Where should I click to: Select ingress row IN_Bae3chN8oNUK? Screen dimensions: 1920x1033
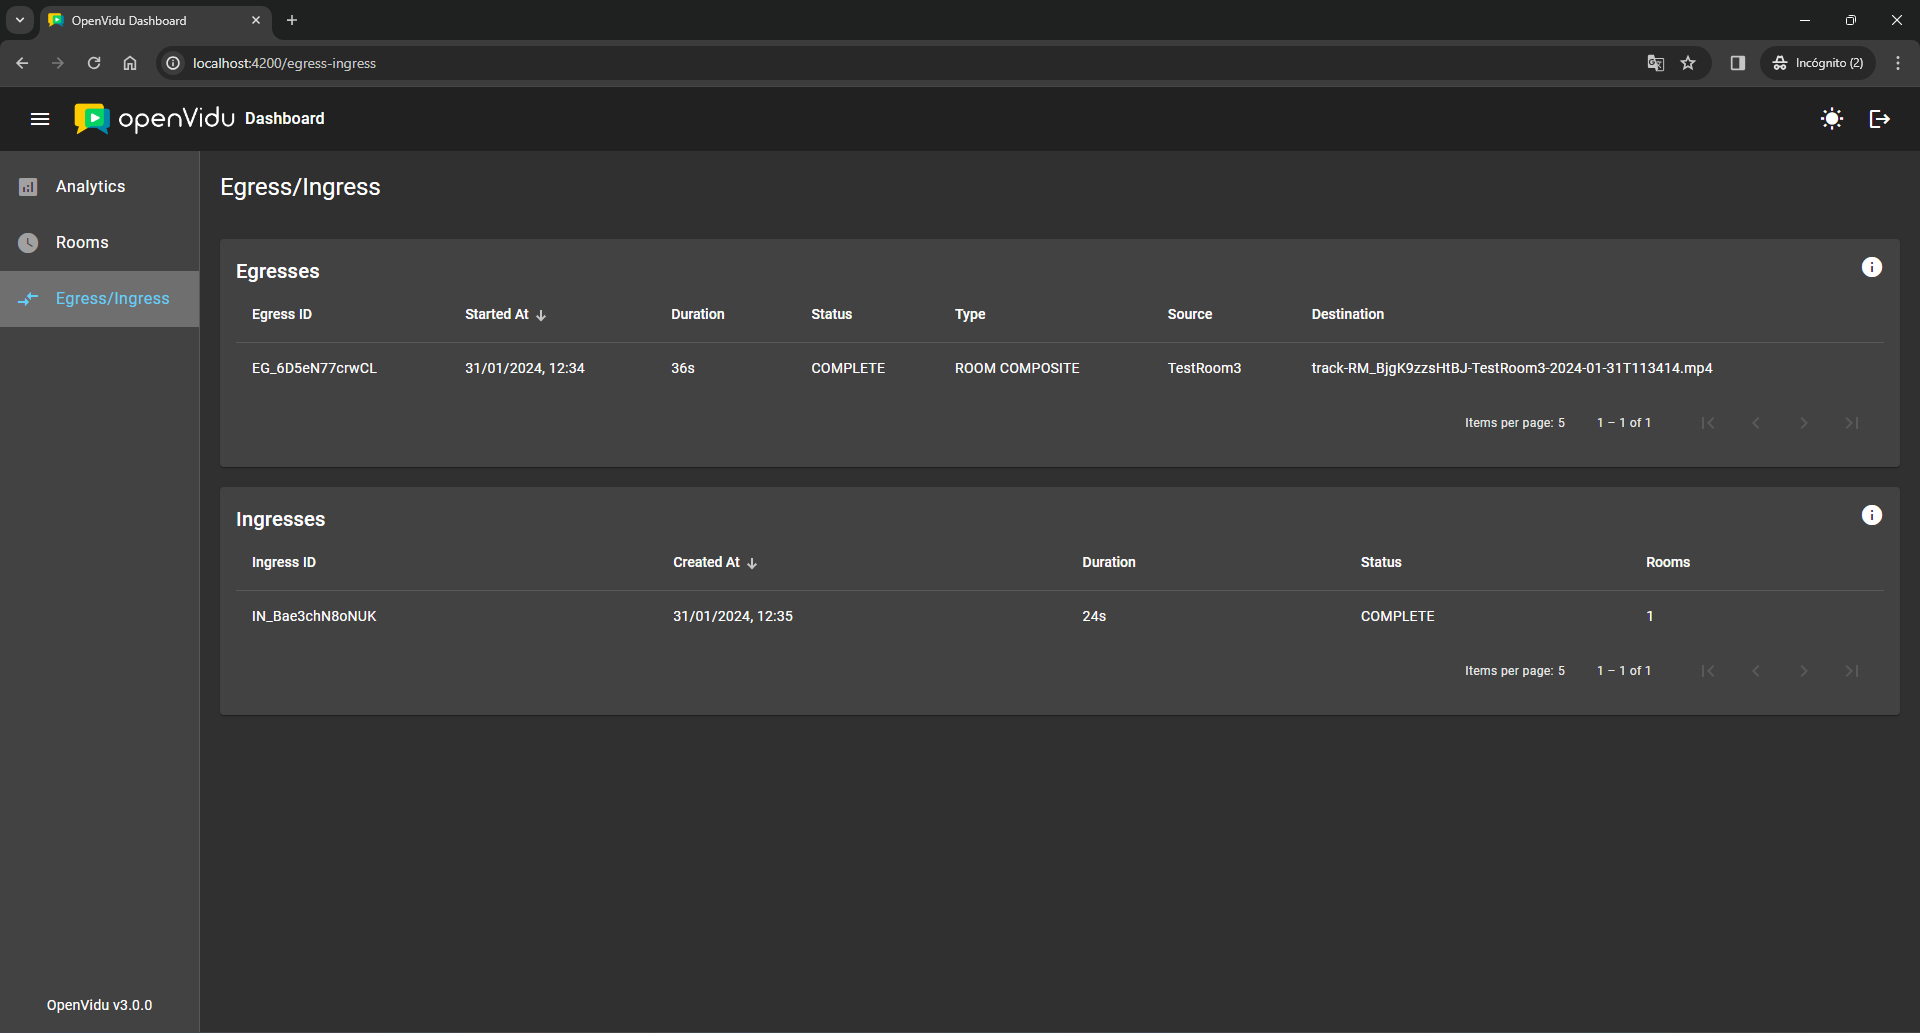click(314, 616)
